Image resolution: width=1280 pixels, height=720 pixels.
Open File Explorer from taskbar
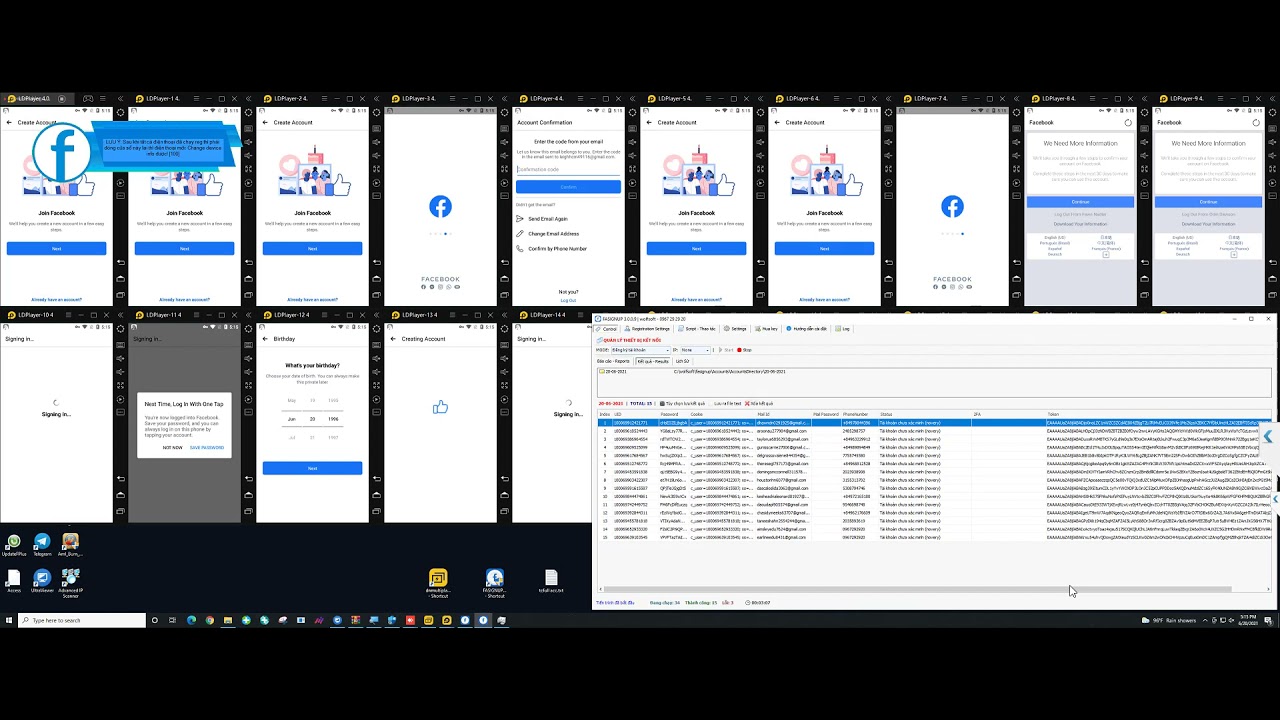[228, 620]
